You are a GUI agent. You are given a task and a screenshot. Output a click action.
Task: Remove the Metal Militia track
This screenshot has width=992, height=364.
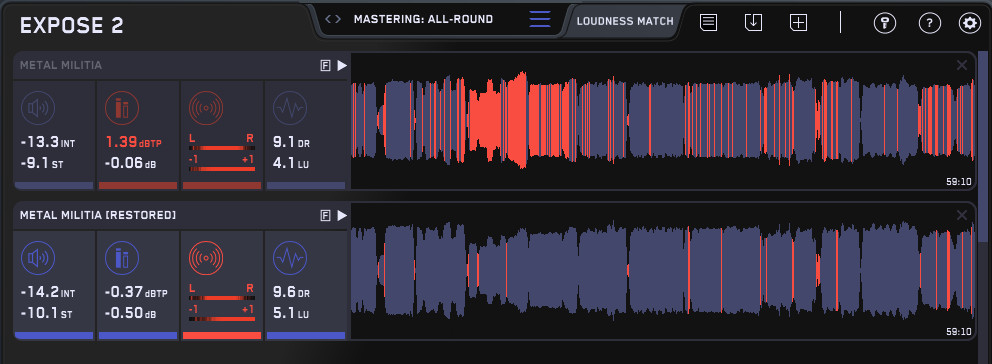coord(962,65)
